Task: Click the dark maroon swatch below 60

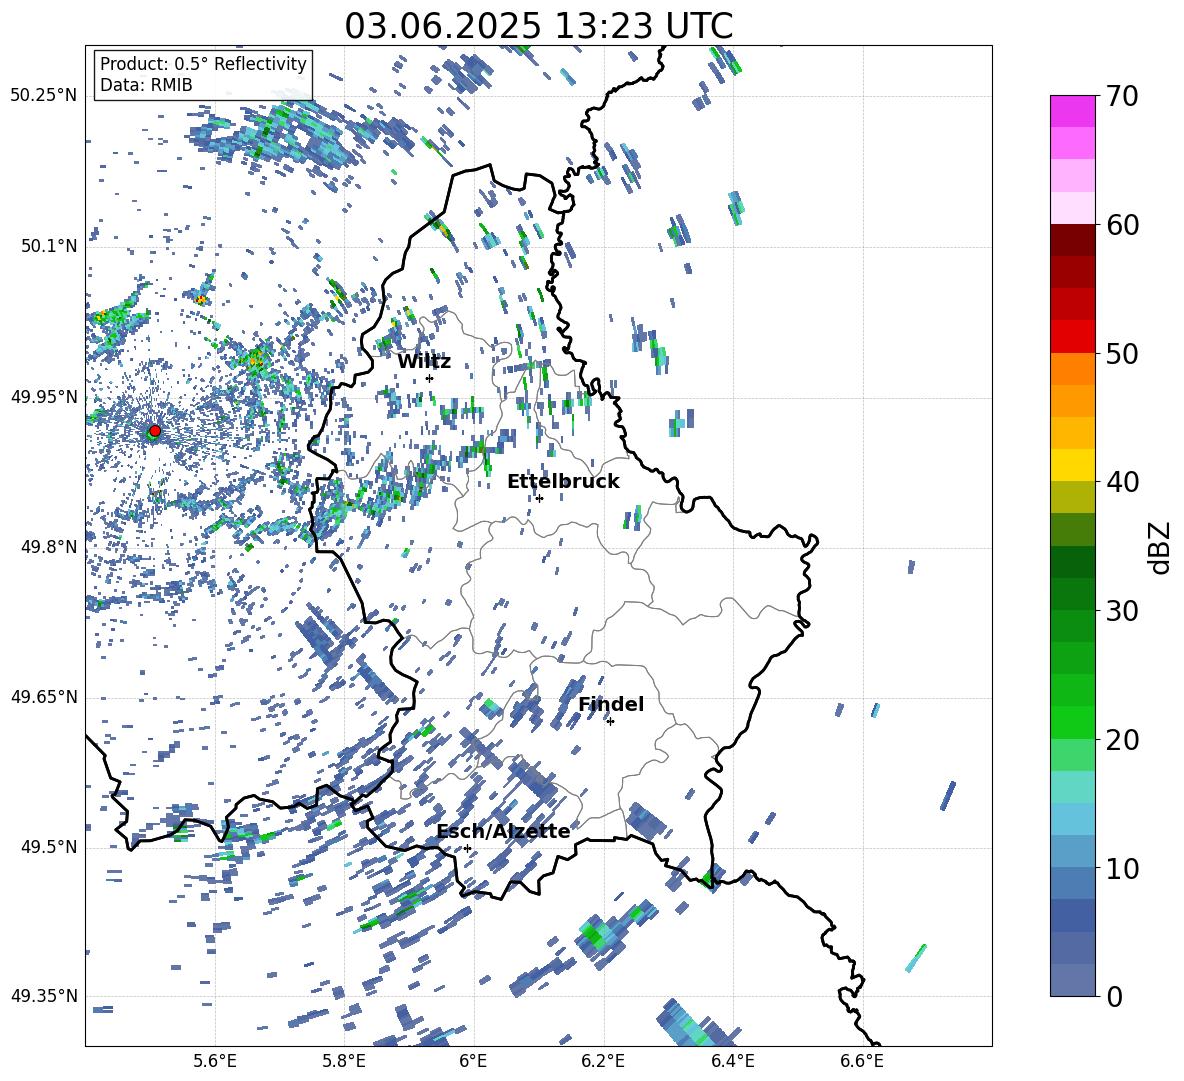Action: [x=1072, y=240]
